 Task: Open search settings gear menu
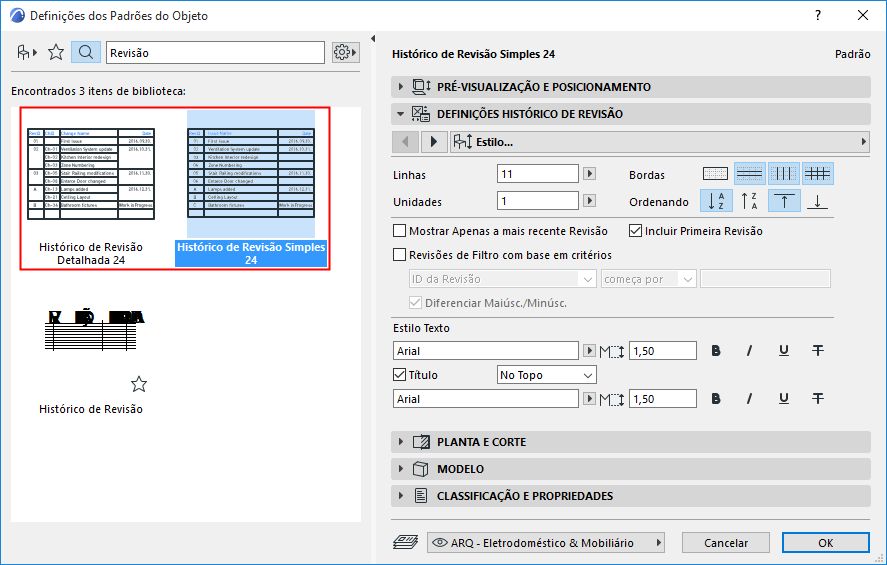345,53
